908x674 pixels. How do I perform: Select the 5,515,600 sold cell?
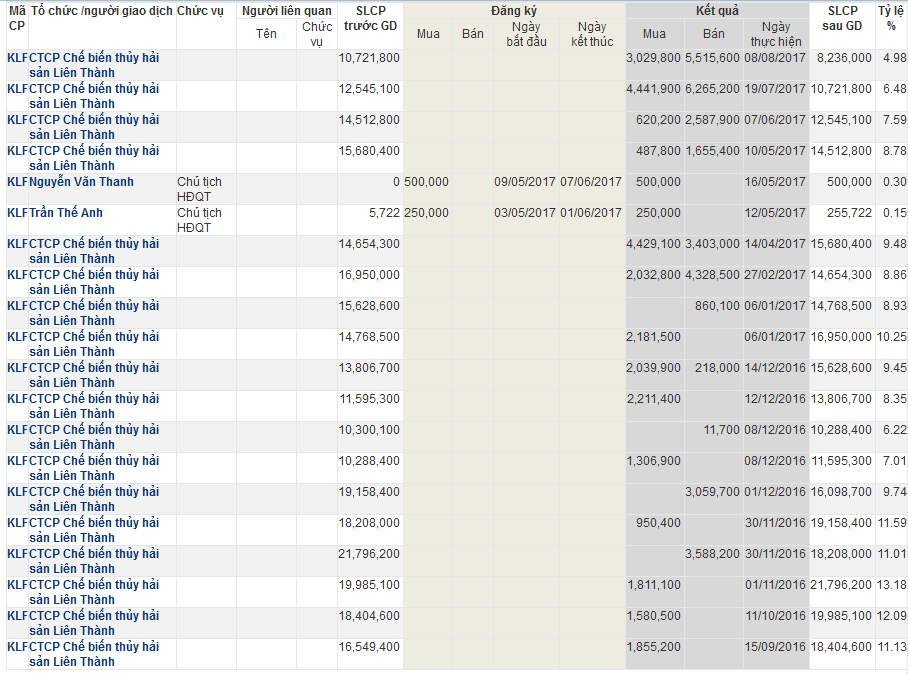(x=712, y=58)
